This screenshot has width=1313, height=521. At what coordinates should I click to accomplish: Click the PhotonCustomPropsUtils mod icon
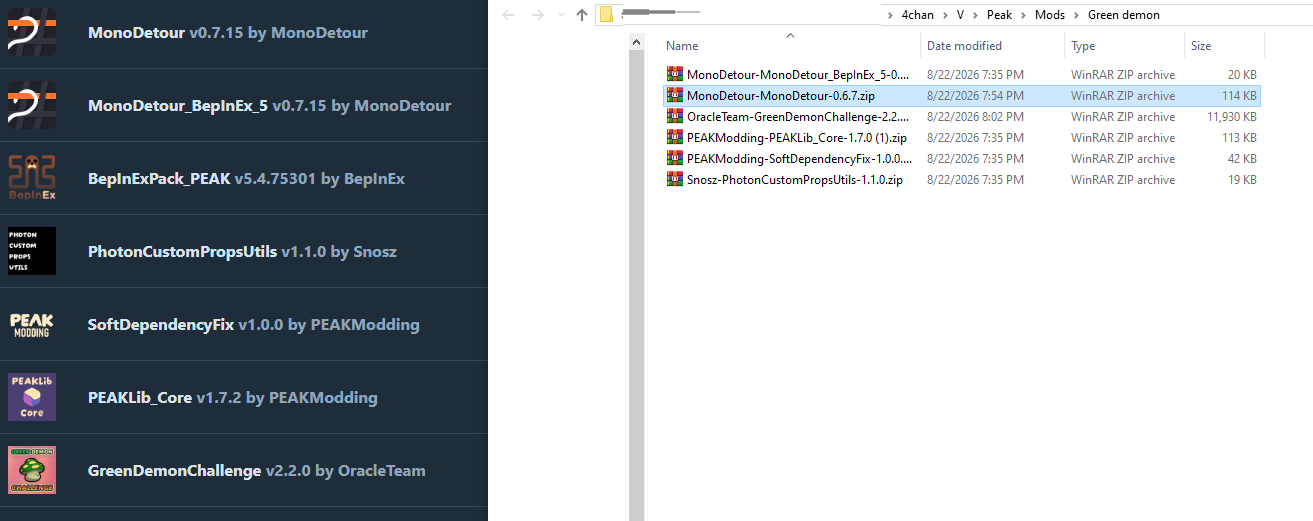click(32, 251)
